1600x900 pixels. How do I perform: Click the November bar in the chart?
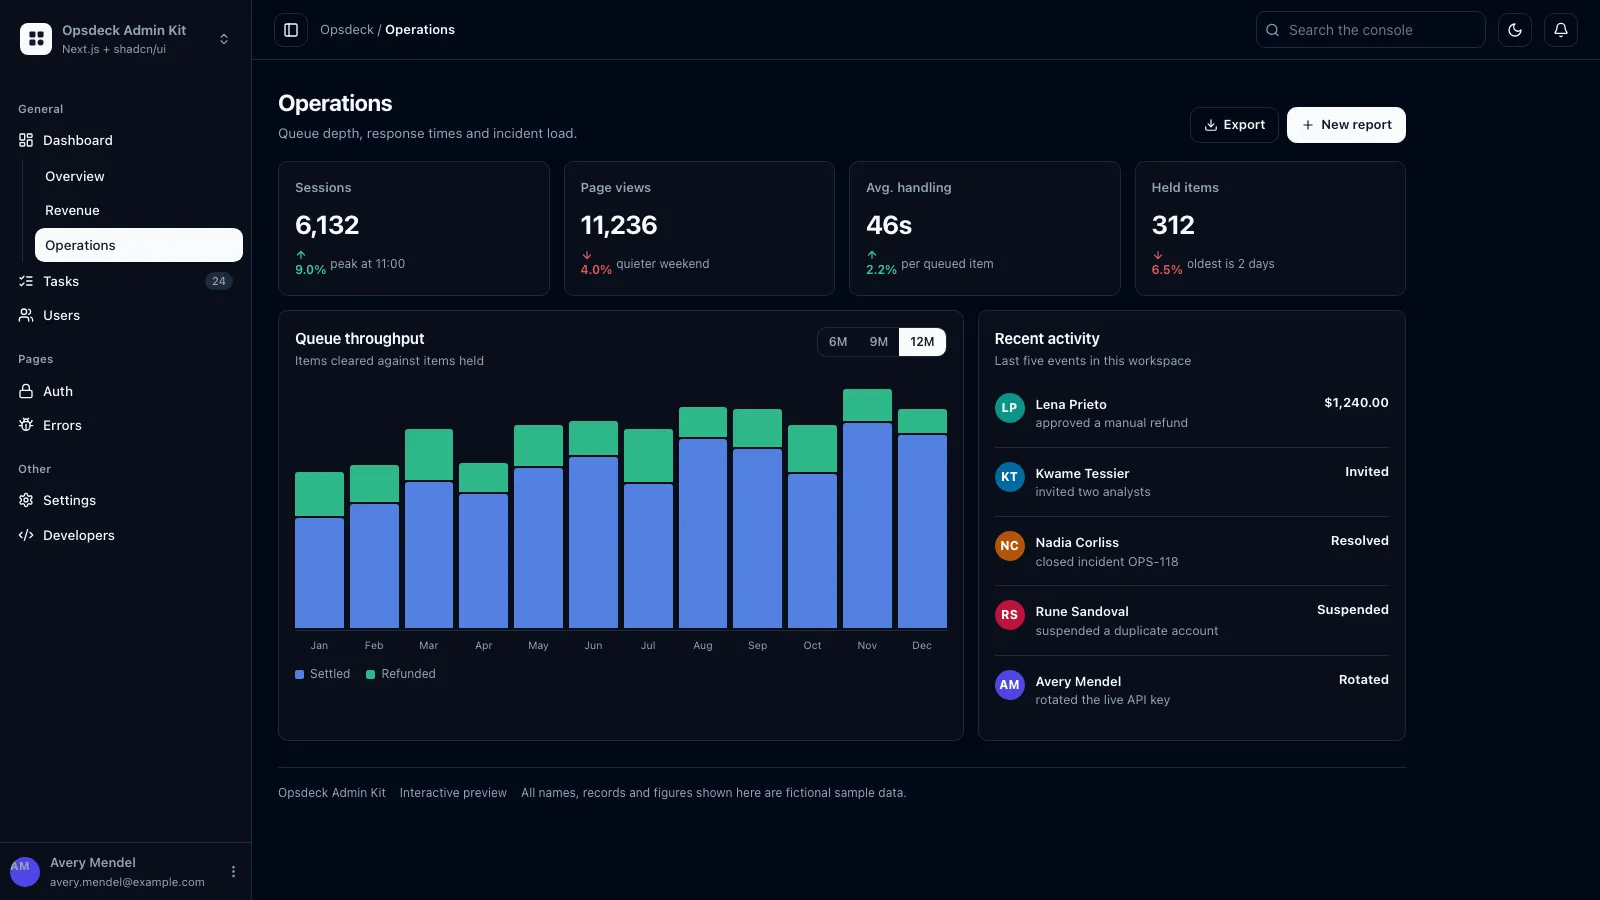point(867,508)
